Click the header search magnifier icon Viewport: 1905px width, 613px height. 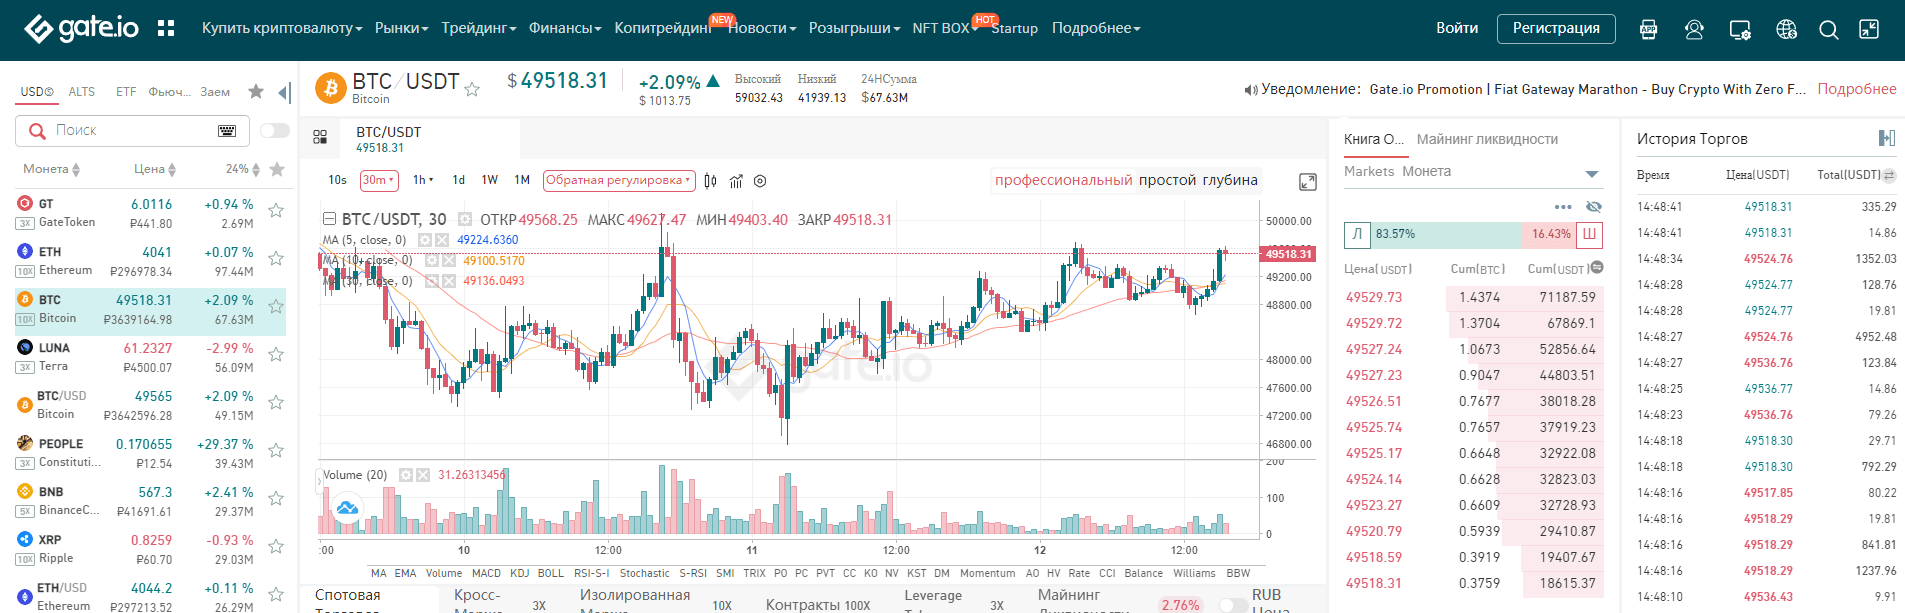coord(1829,30)
